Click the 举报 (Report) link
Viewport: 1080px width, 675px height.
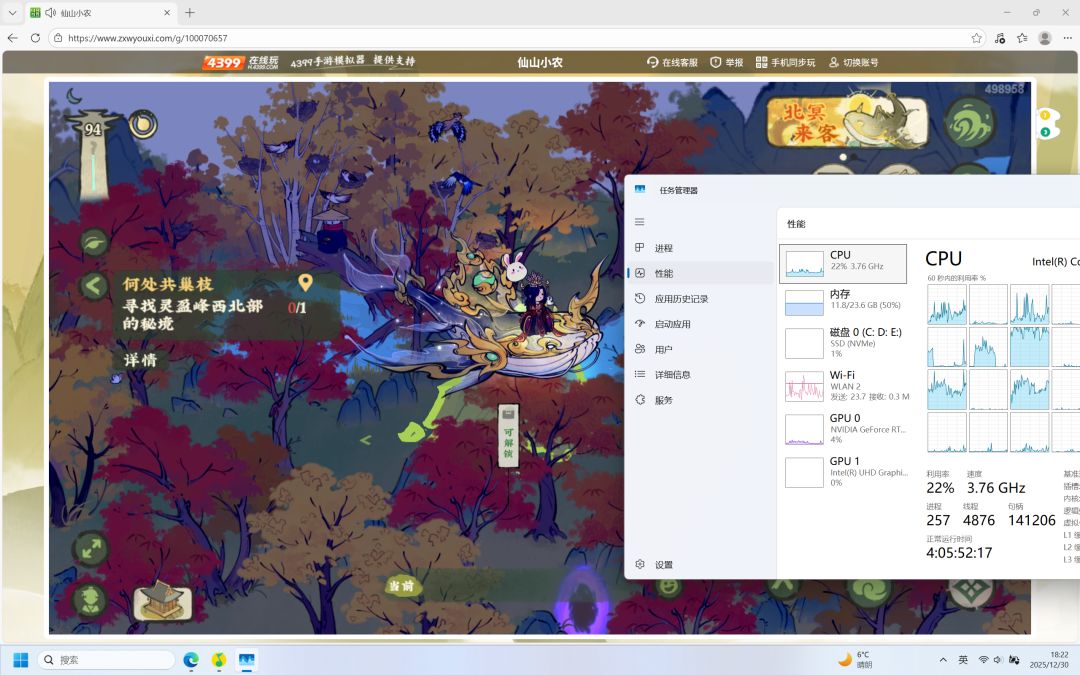click(x=727, y=62)
